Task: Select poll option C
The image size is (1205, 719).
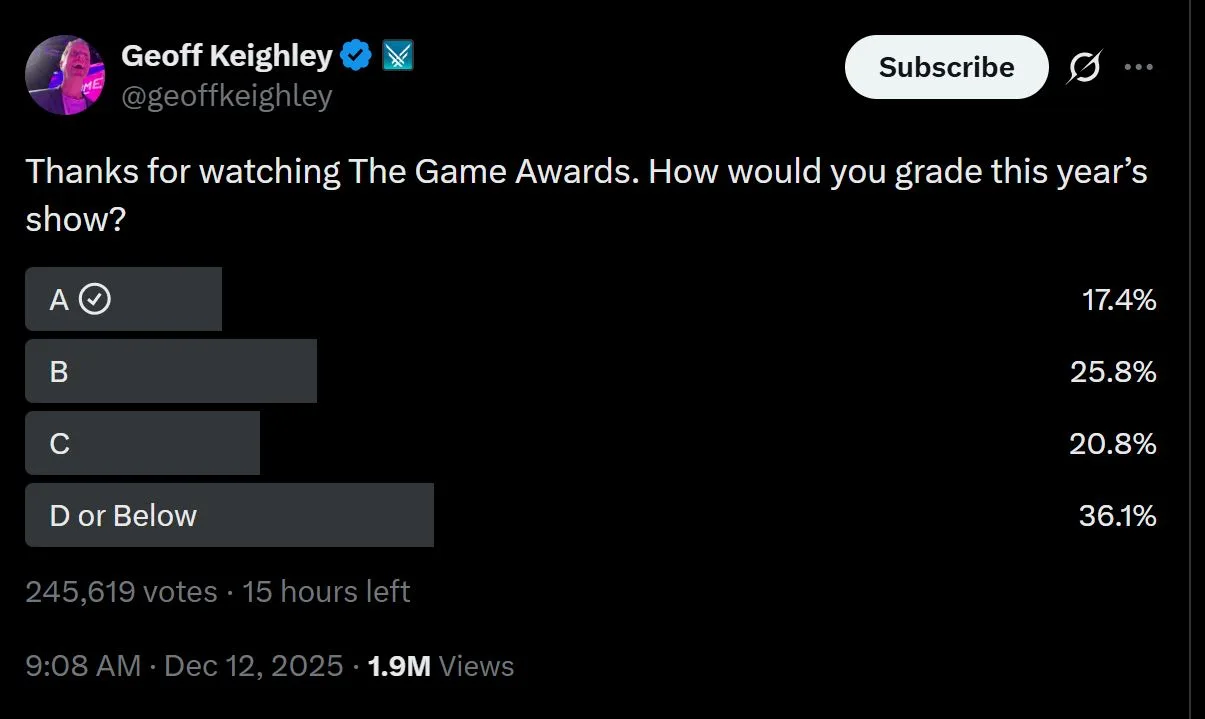Action: pyautogui.click(x=140, y=443)
